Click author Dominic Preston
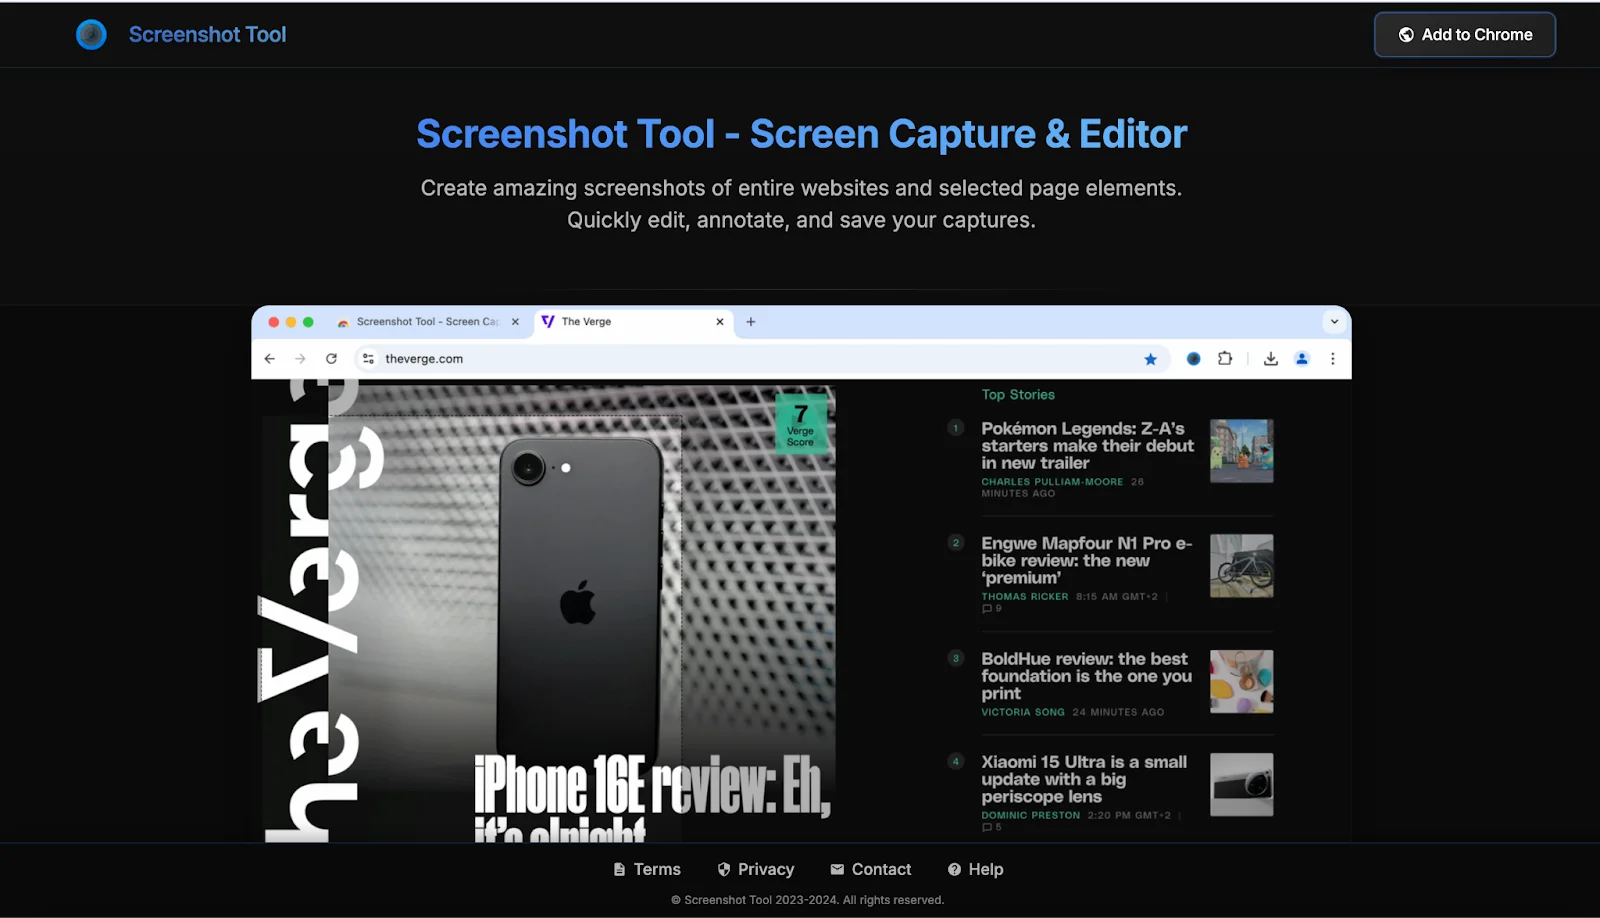The image size is (1600, 918). 1030,816
